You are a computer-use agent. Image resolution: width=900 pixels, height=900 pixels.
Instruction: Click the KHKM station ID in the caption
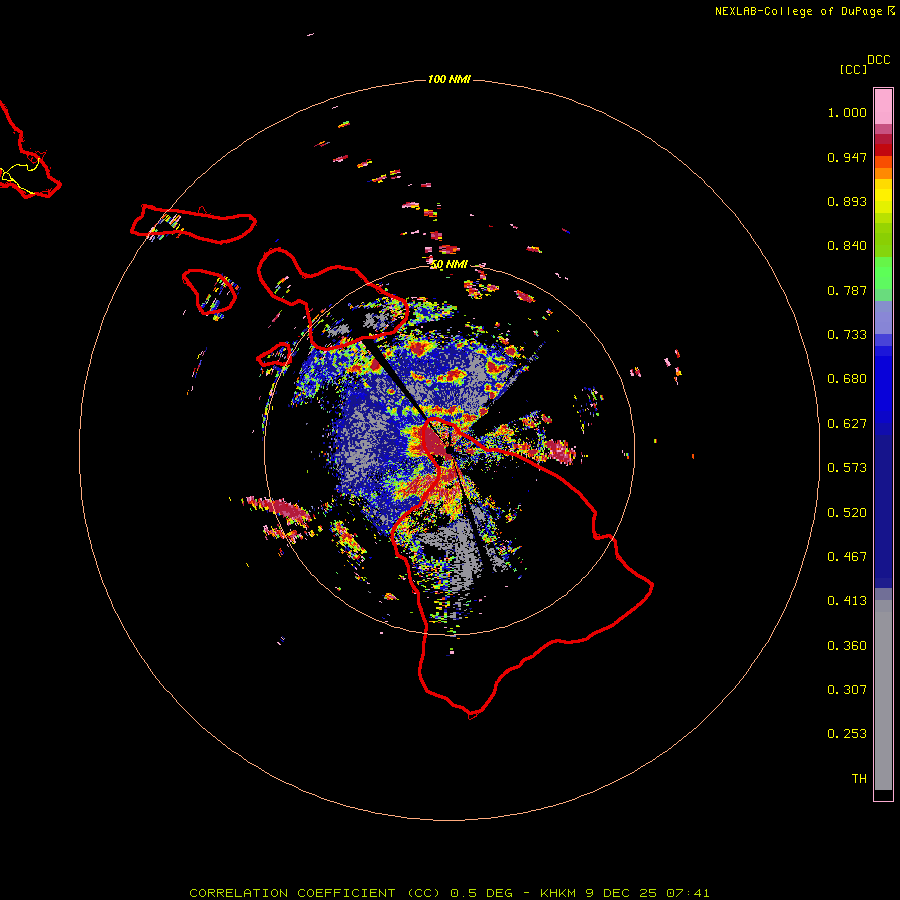[x=557, y=893]
